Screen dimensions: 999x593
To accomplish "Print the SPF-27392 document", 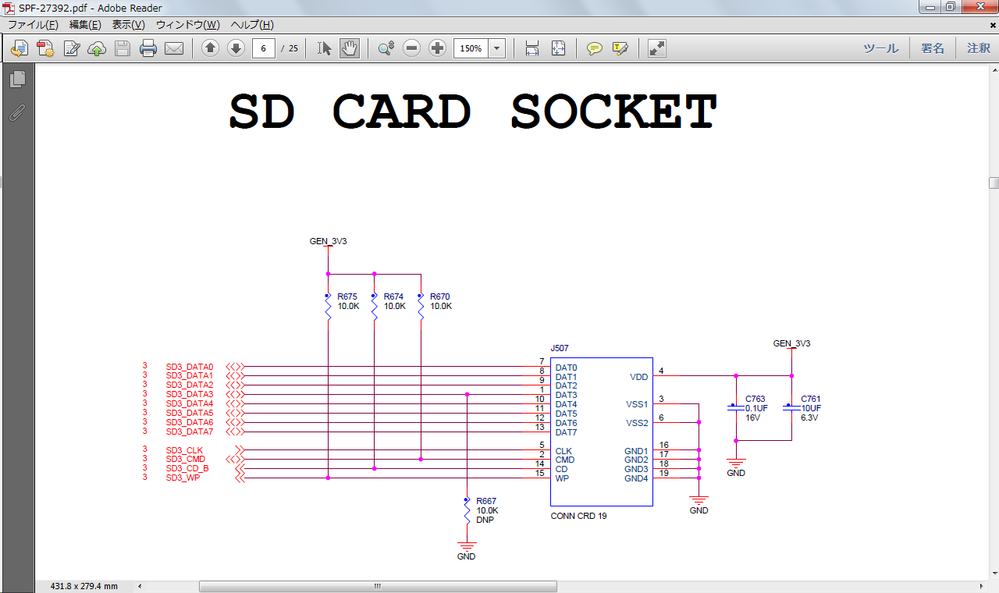I will click(146, 47).
